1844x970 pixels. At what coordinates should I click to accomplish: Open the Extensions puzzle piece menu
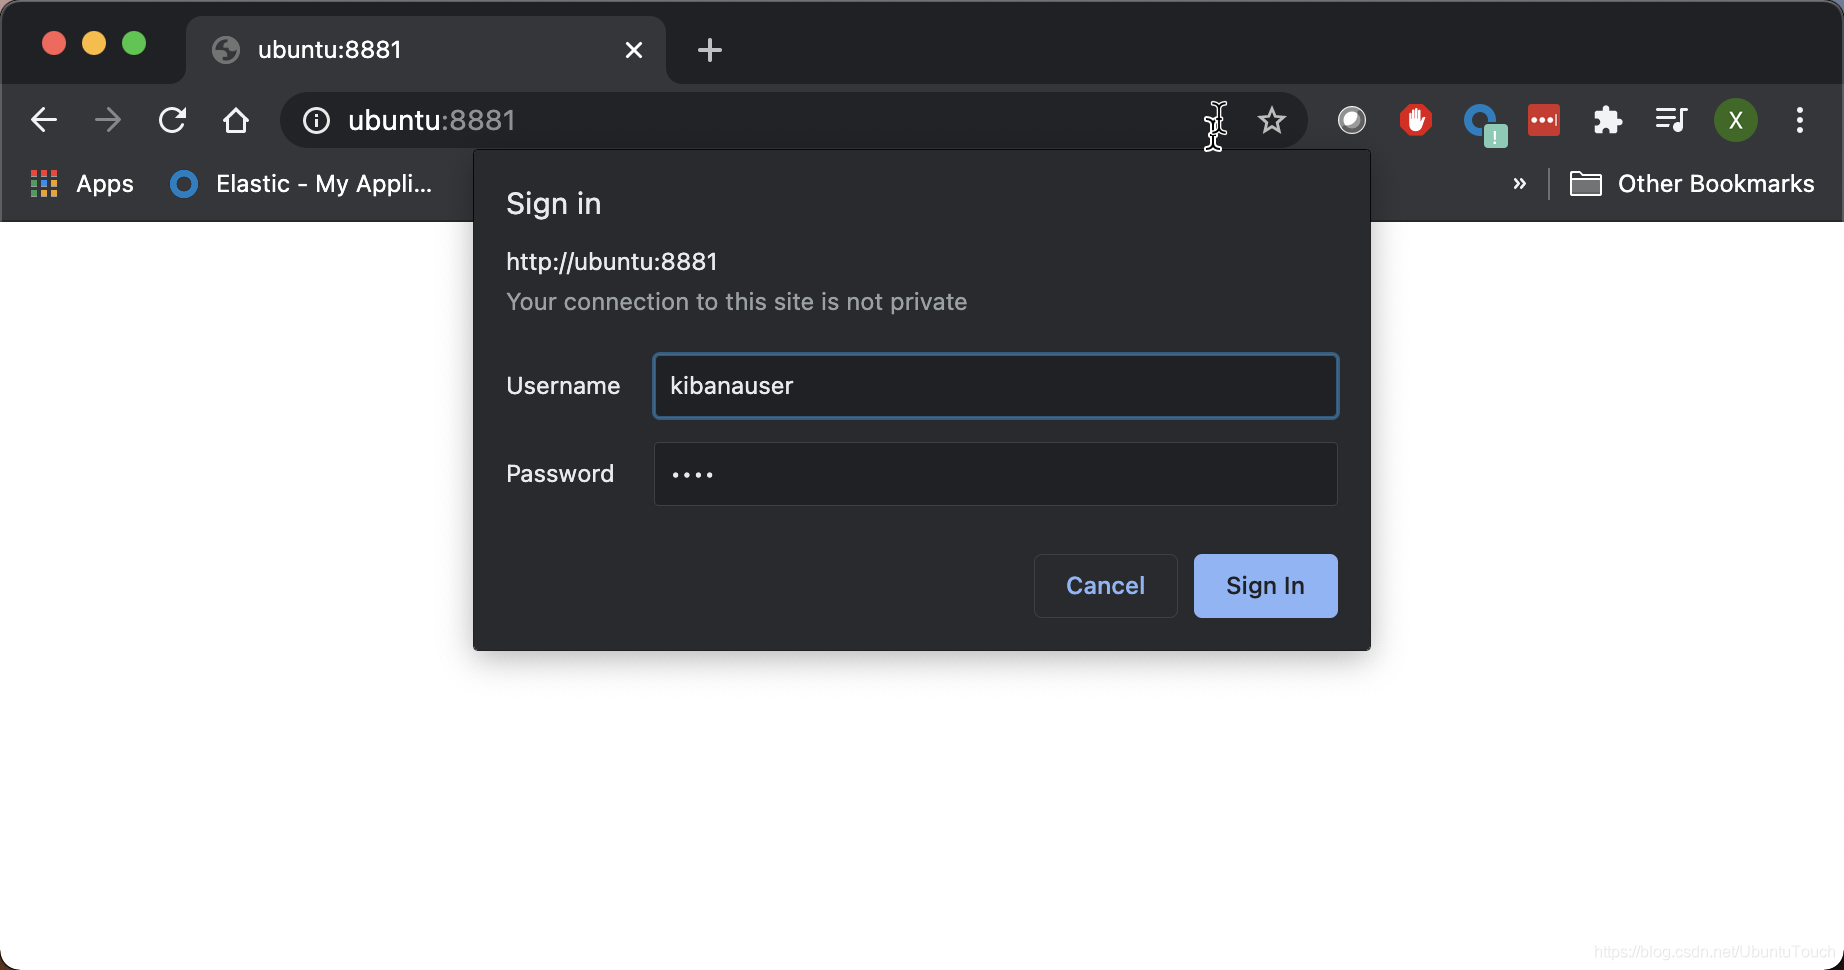[1608, 120]
